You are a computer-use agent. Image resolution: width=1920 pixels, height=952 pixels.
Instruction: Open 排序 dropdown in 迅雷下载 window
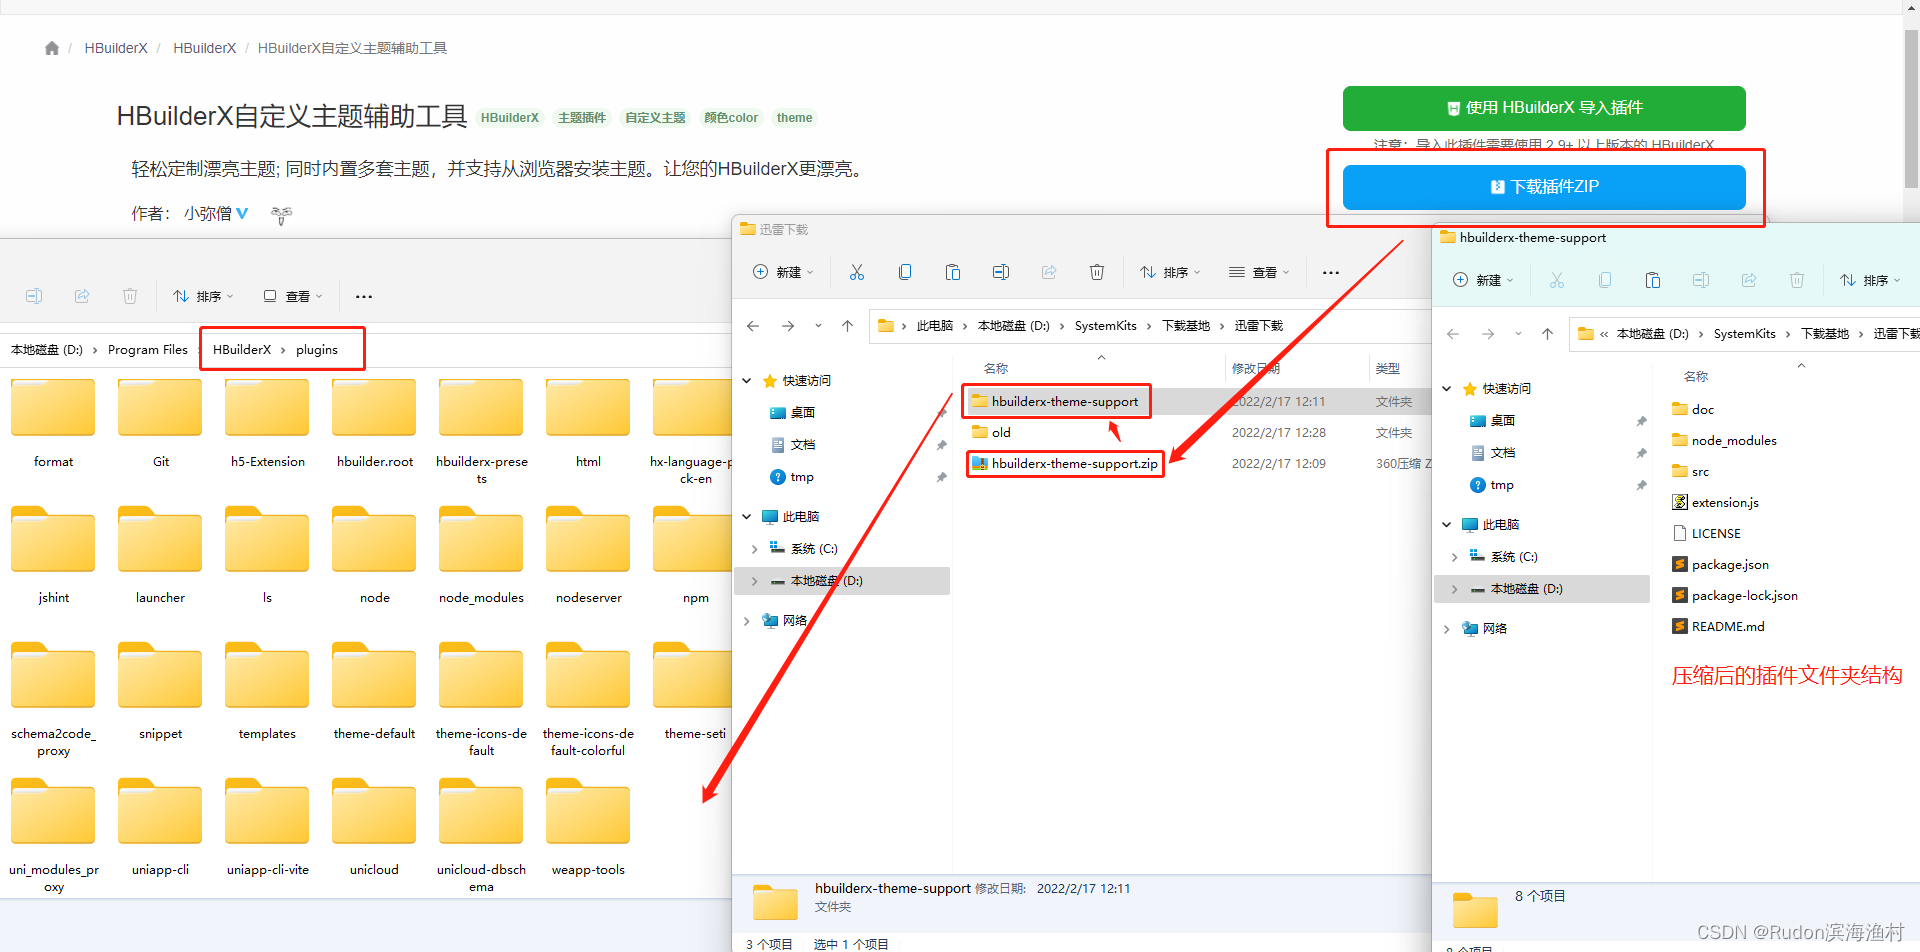[x=1170, y=272]
